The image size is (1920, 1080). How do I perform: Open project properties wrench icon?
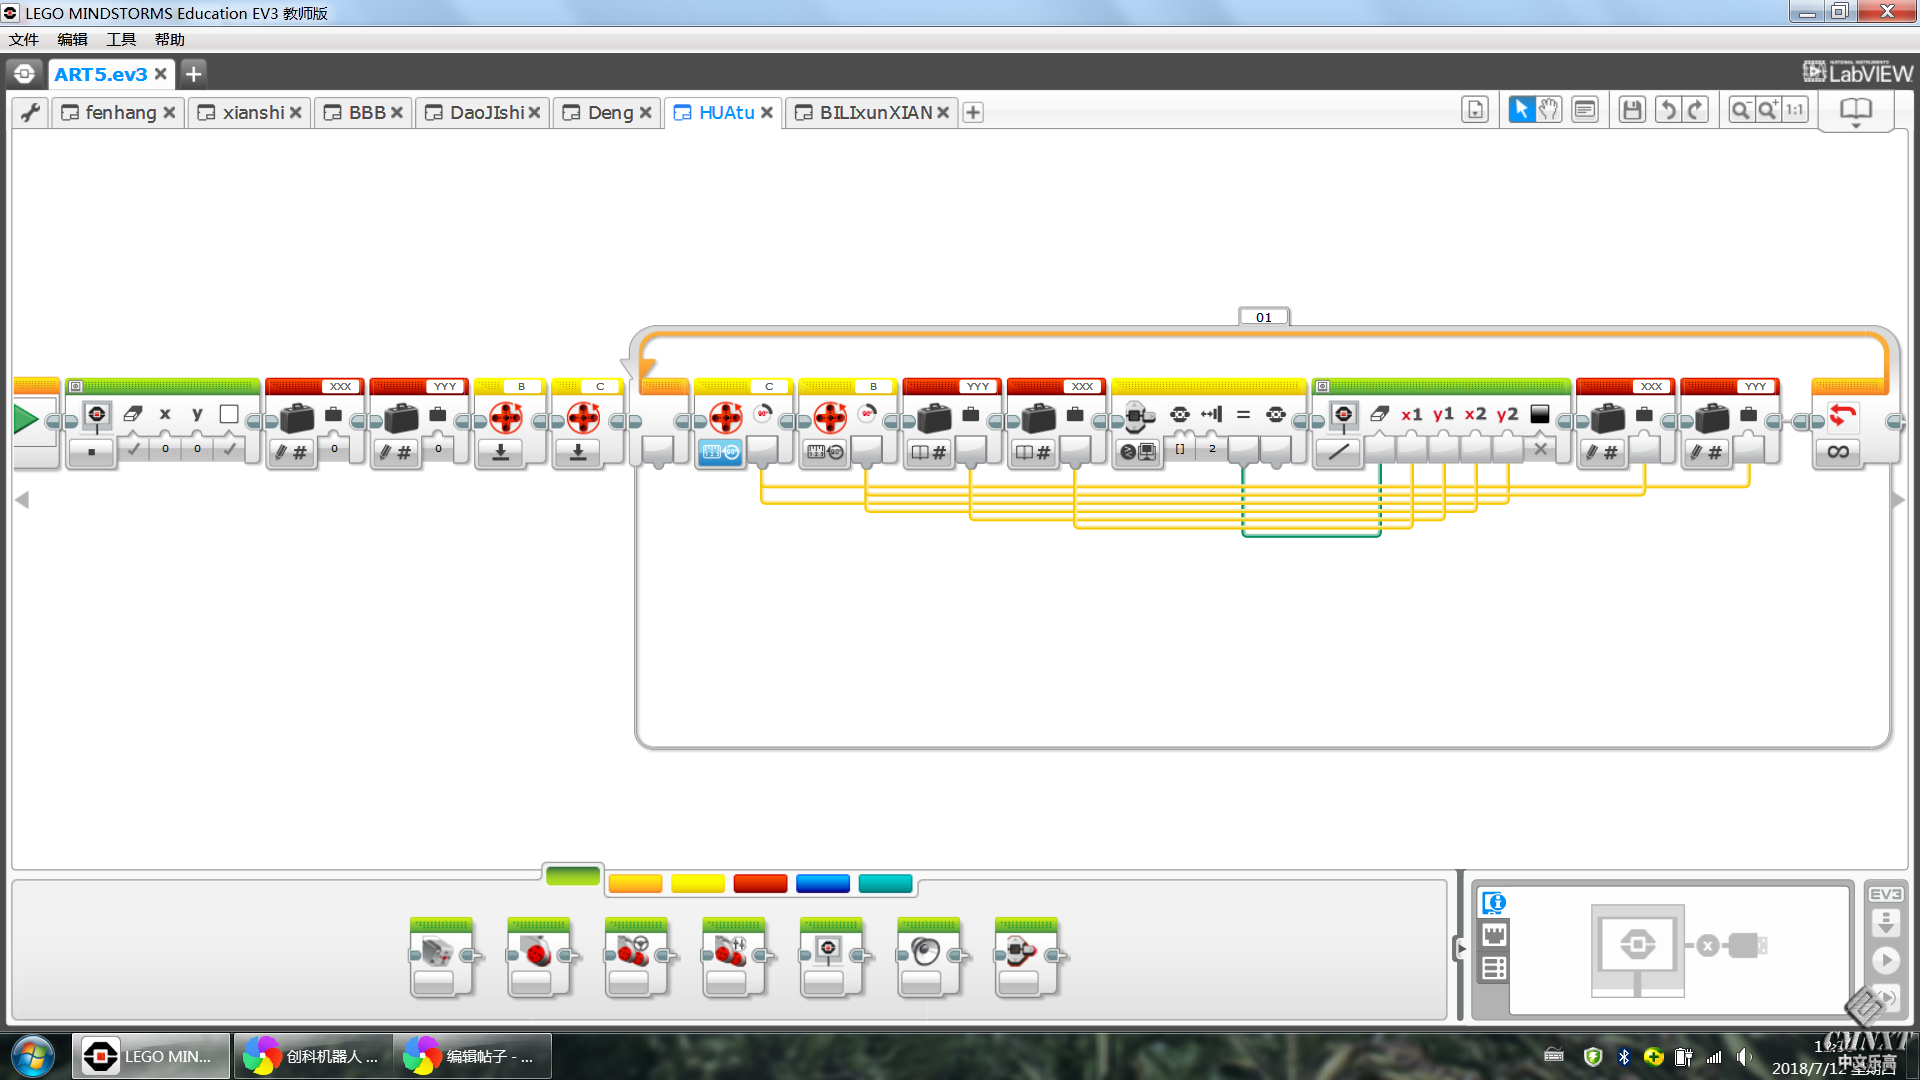(30, 112)
